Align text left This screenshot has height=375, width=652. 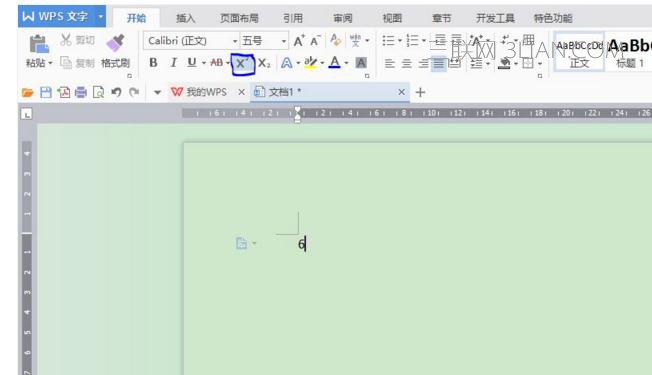[389, 64]
